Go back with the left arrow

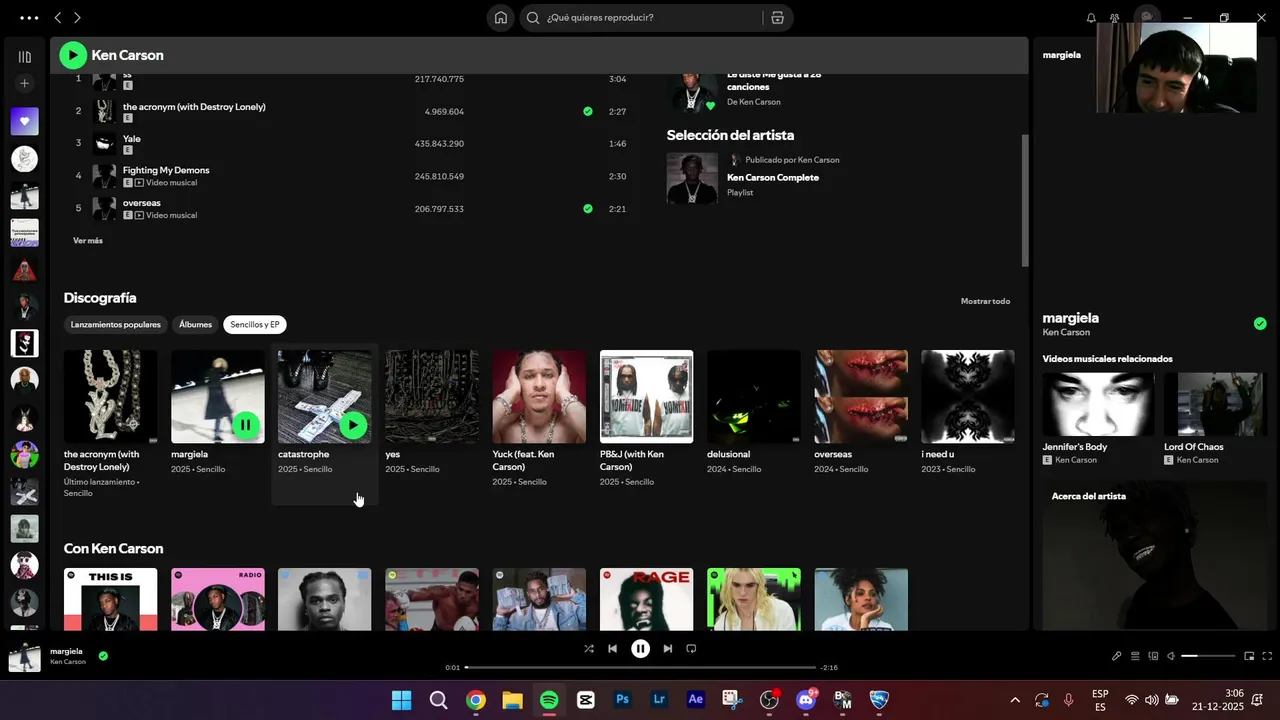tap(58, 18)
